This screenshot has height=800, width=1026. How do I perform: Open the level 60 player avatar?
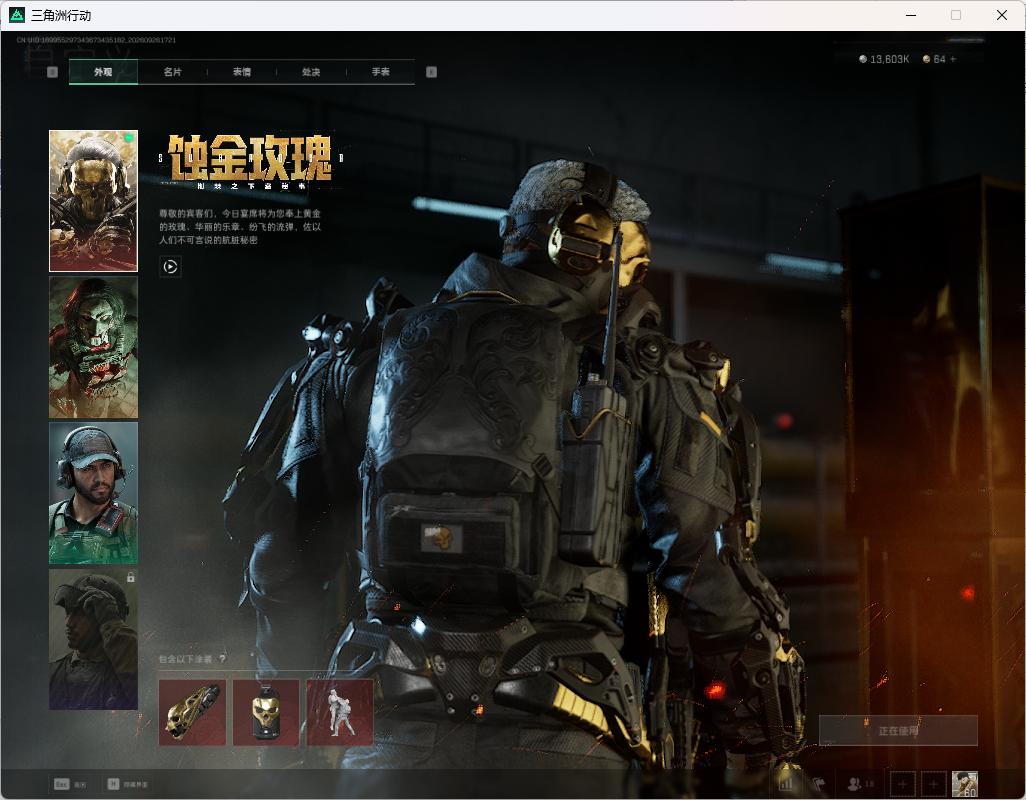pos(964,784)
